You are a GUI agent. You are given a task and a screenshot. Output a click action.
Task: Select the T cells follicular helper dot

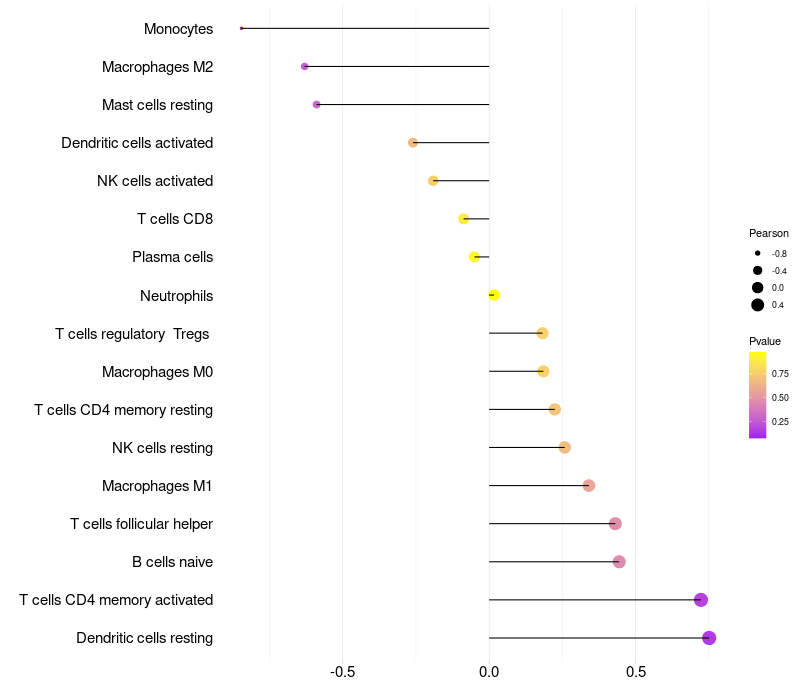point(615,523)
